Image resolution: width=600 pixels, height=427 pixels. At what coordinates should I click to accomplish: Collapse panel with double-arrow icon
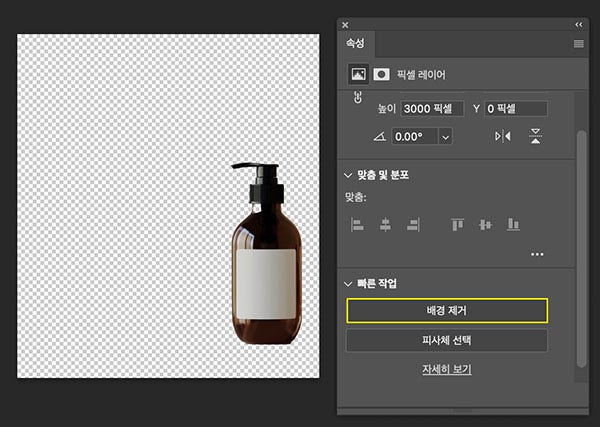(x=579, y=25)
